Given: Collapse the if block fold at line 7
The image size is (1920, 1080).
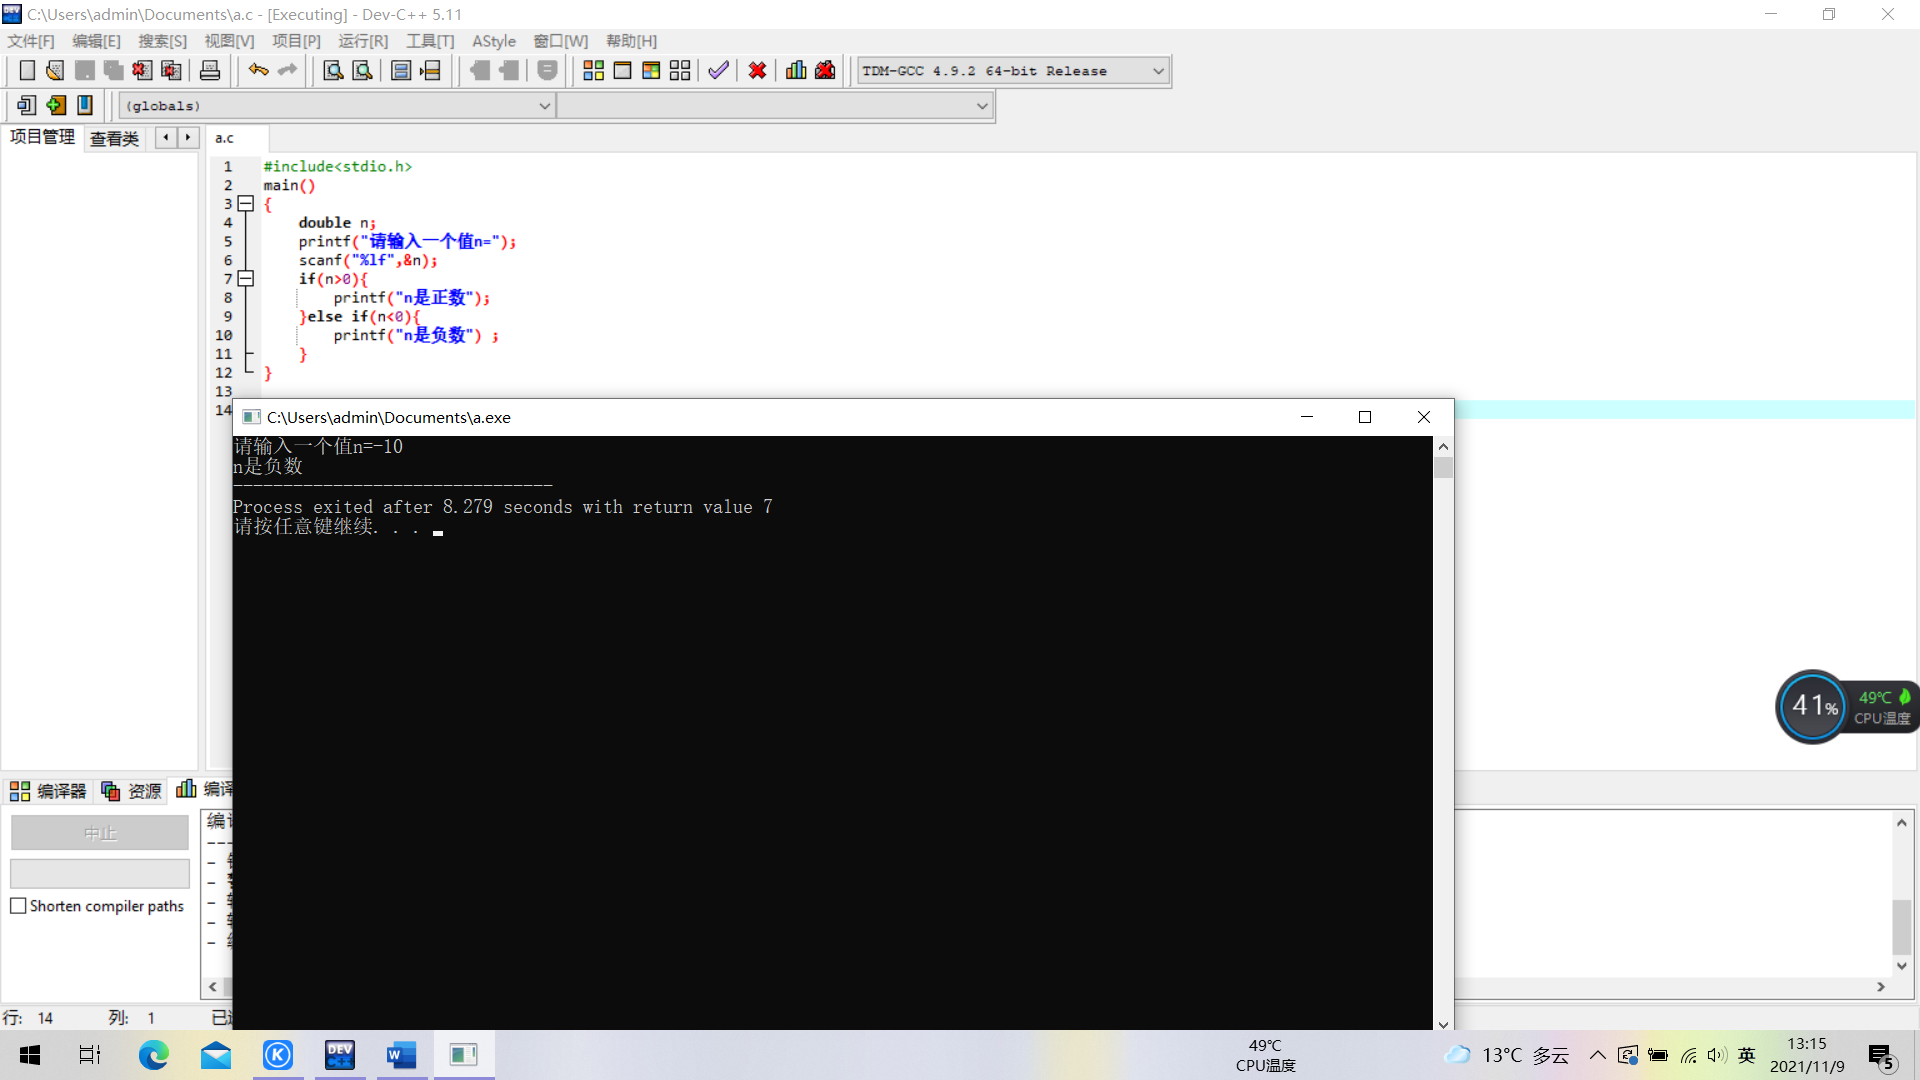Looking at the screenshot, I should 246,279.
